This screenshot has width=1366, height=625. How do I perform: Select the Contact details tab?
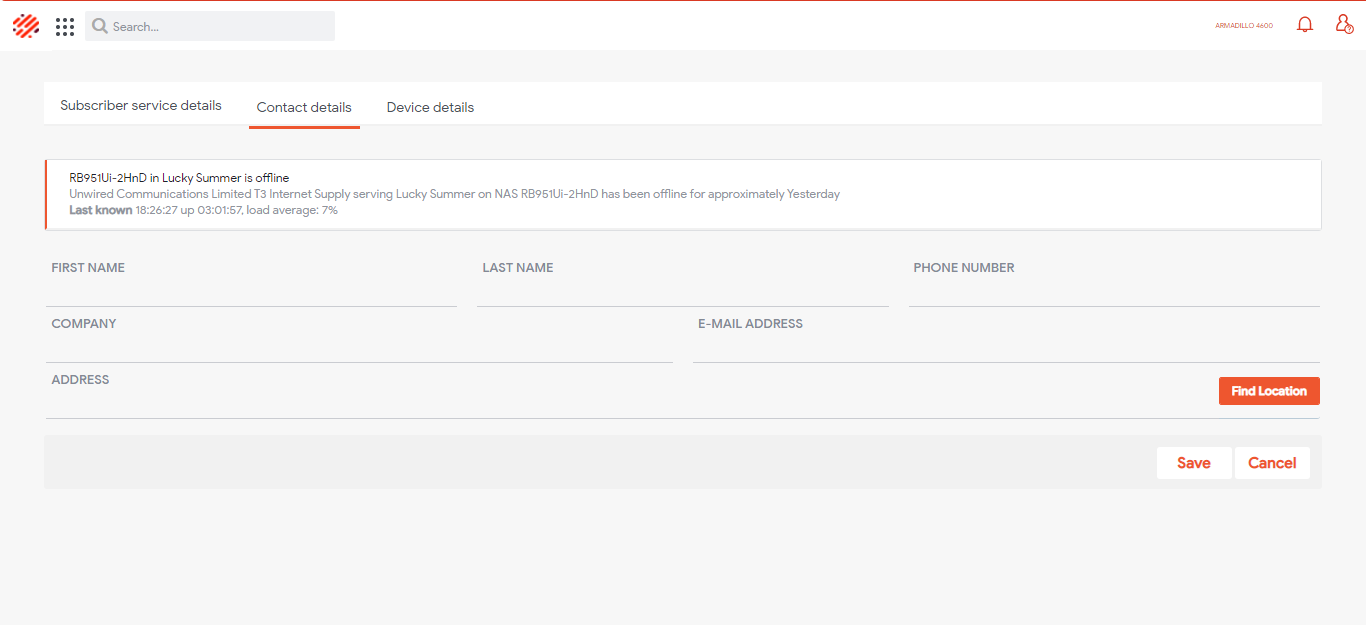(304, 107)
